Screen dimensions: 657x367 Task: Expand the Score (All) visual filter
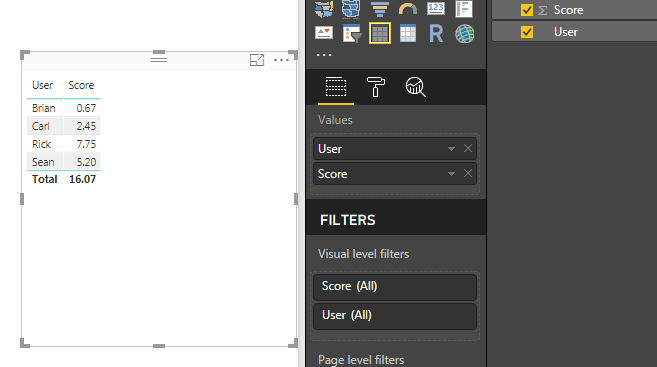[395, 287]
